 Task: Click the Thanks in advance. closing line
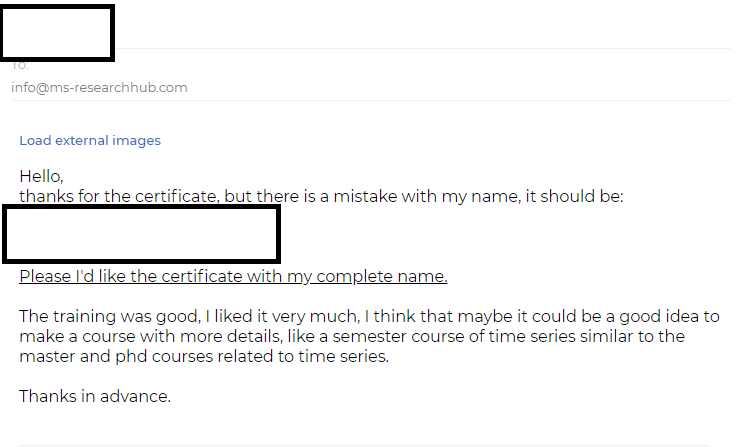coord(95,396)
